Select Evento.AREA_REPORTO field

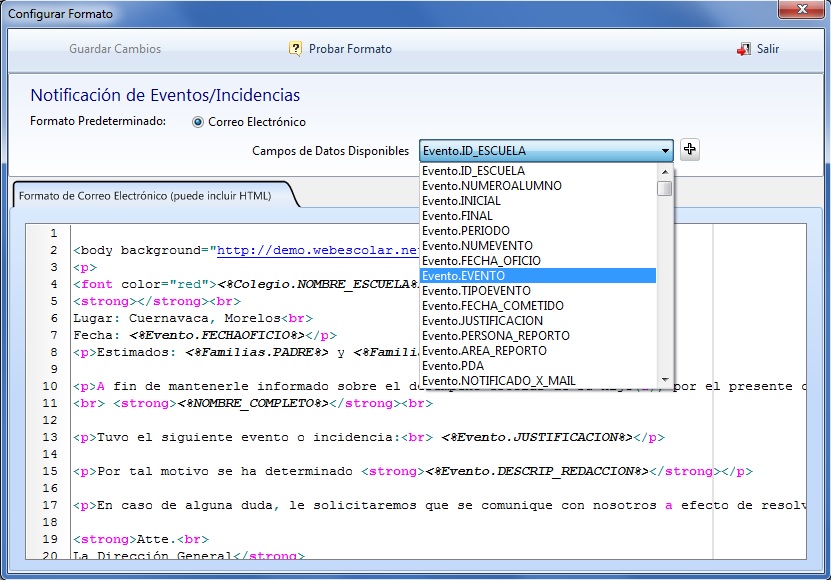[538, 350]
